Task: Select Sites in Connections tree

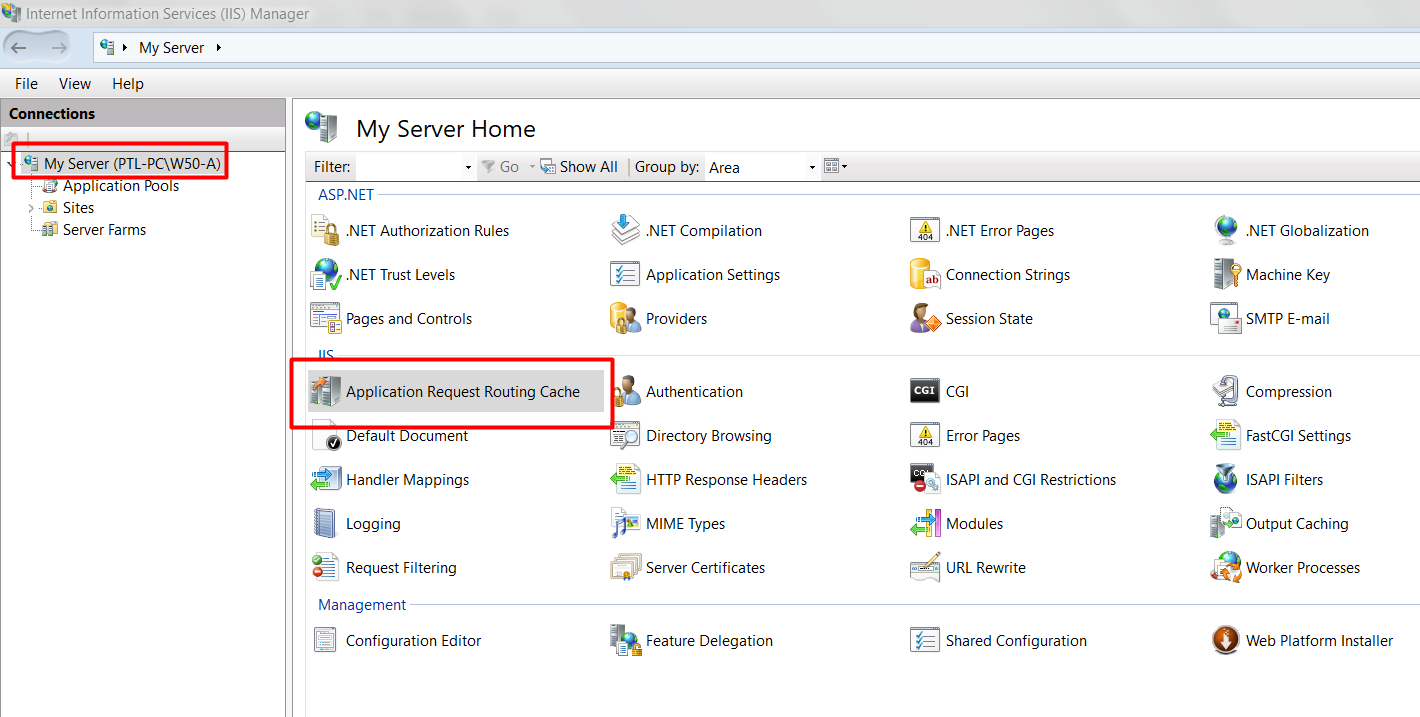Action: pos(68,208)
